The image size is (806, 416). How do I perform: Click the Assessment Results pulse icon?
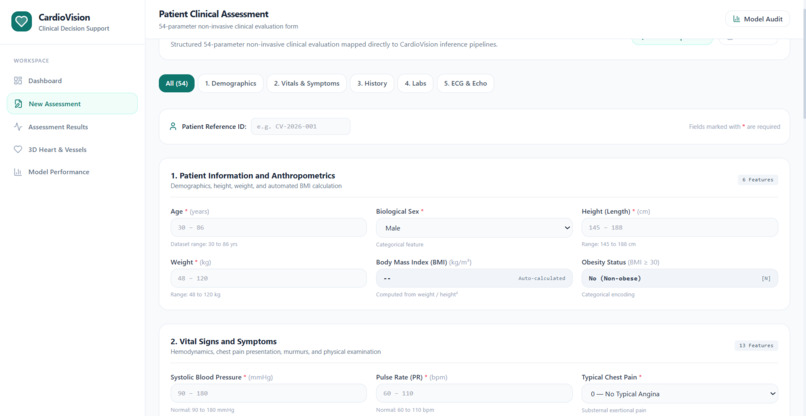18,127
